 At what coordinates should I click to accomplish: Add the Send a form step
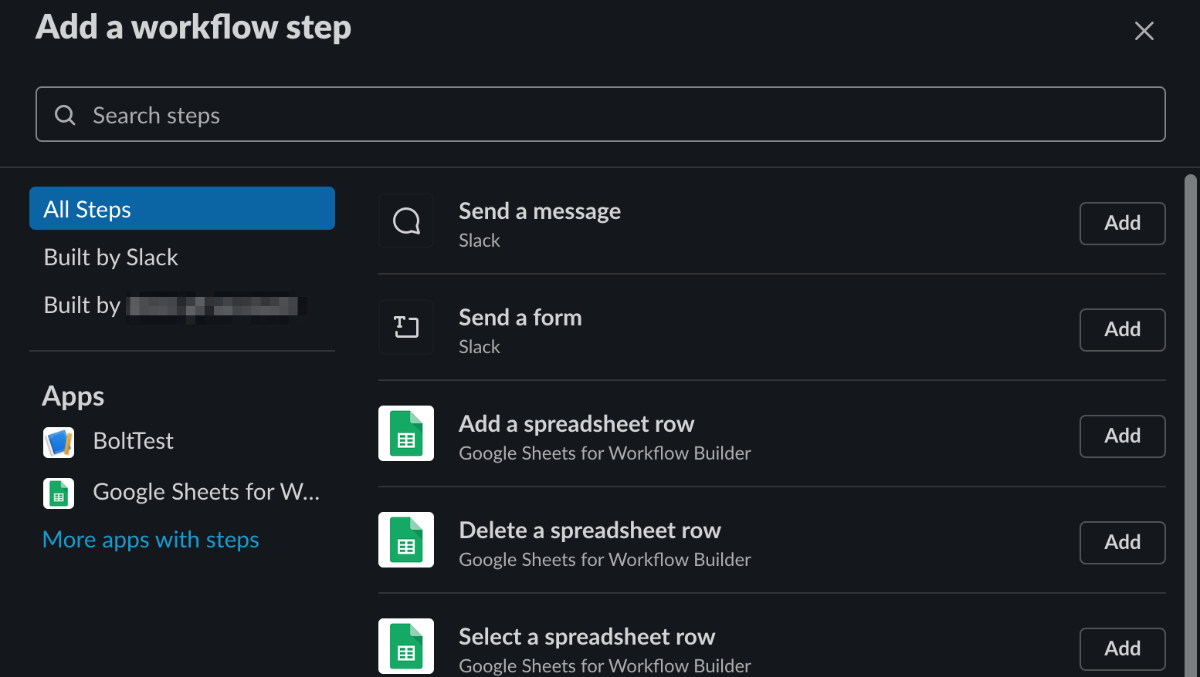[x=1122, y=329]
